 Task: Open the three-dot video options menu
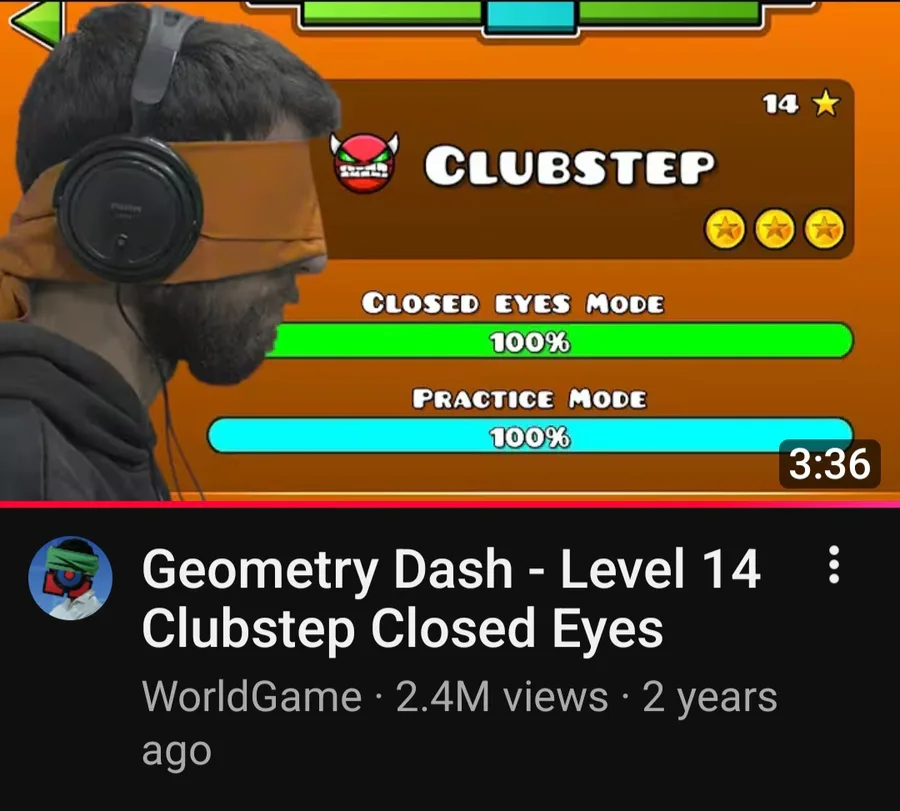click(834, 565)
